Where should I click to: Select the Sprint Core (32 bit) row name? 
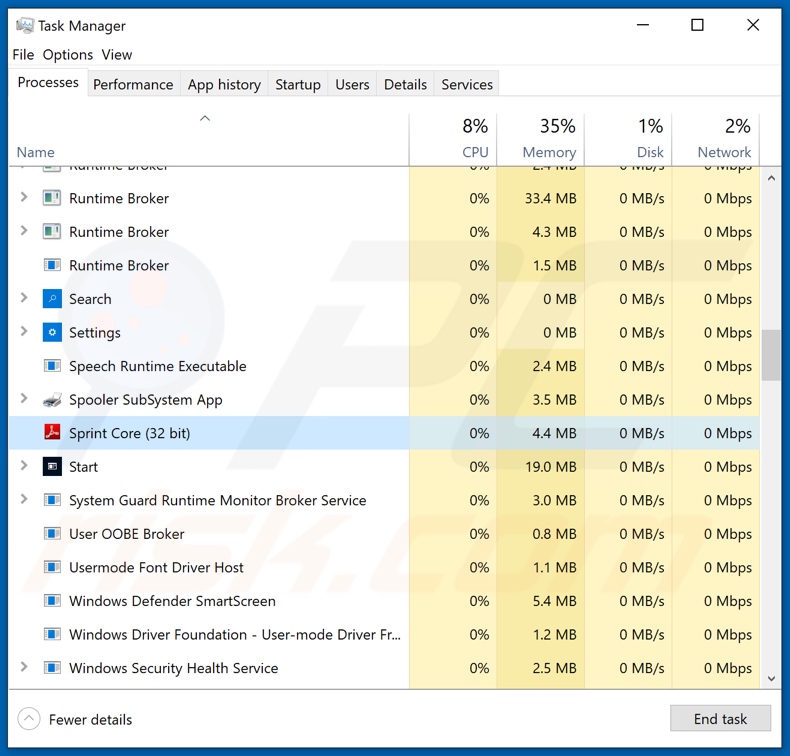(129, 433)
